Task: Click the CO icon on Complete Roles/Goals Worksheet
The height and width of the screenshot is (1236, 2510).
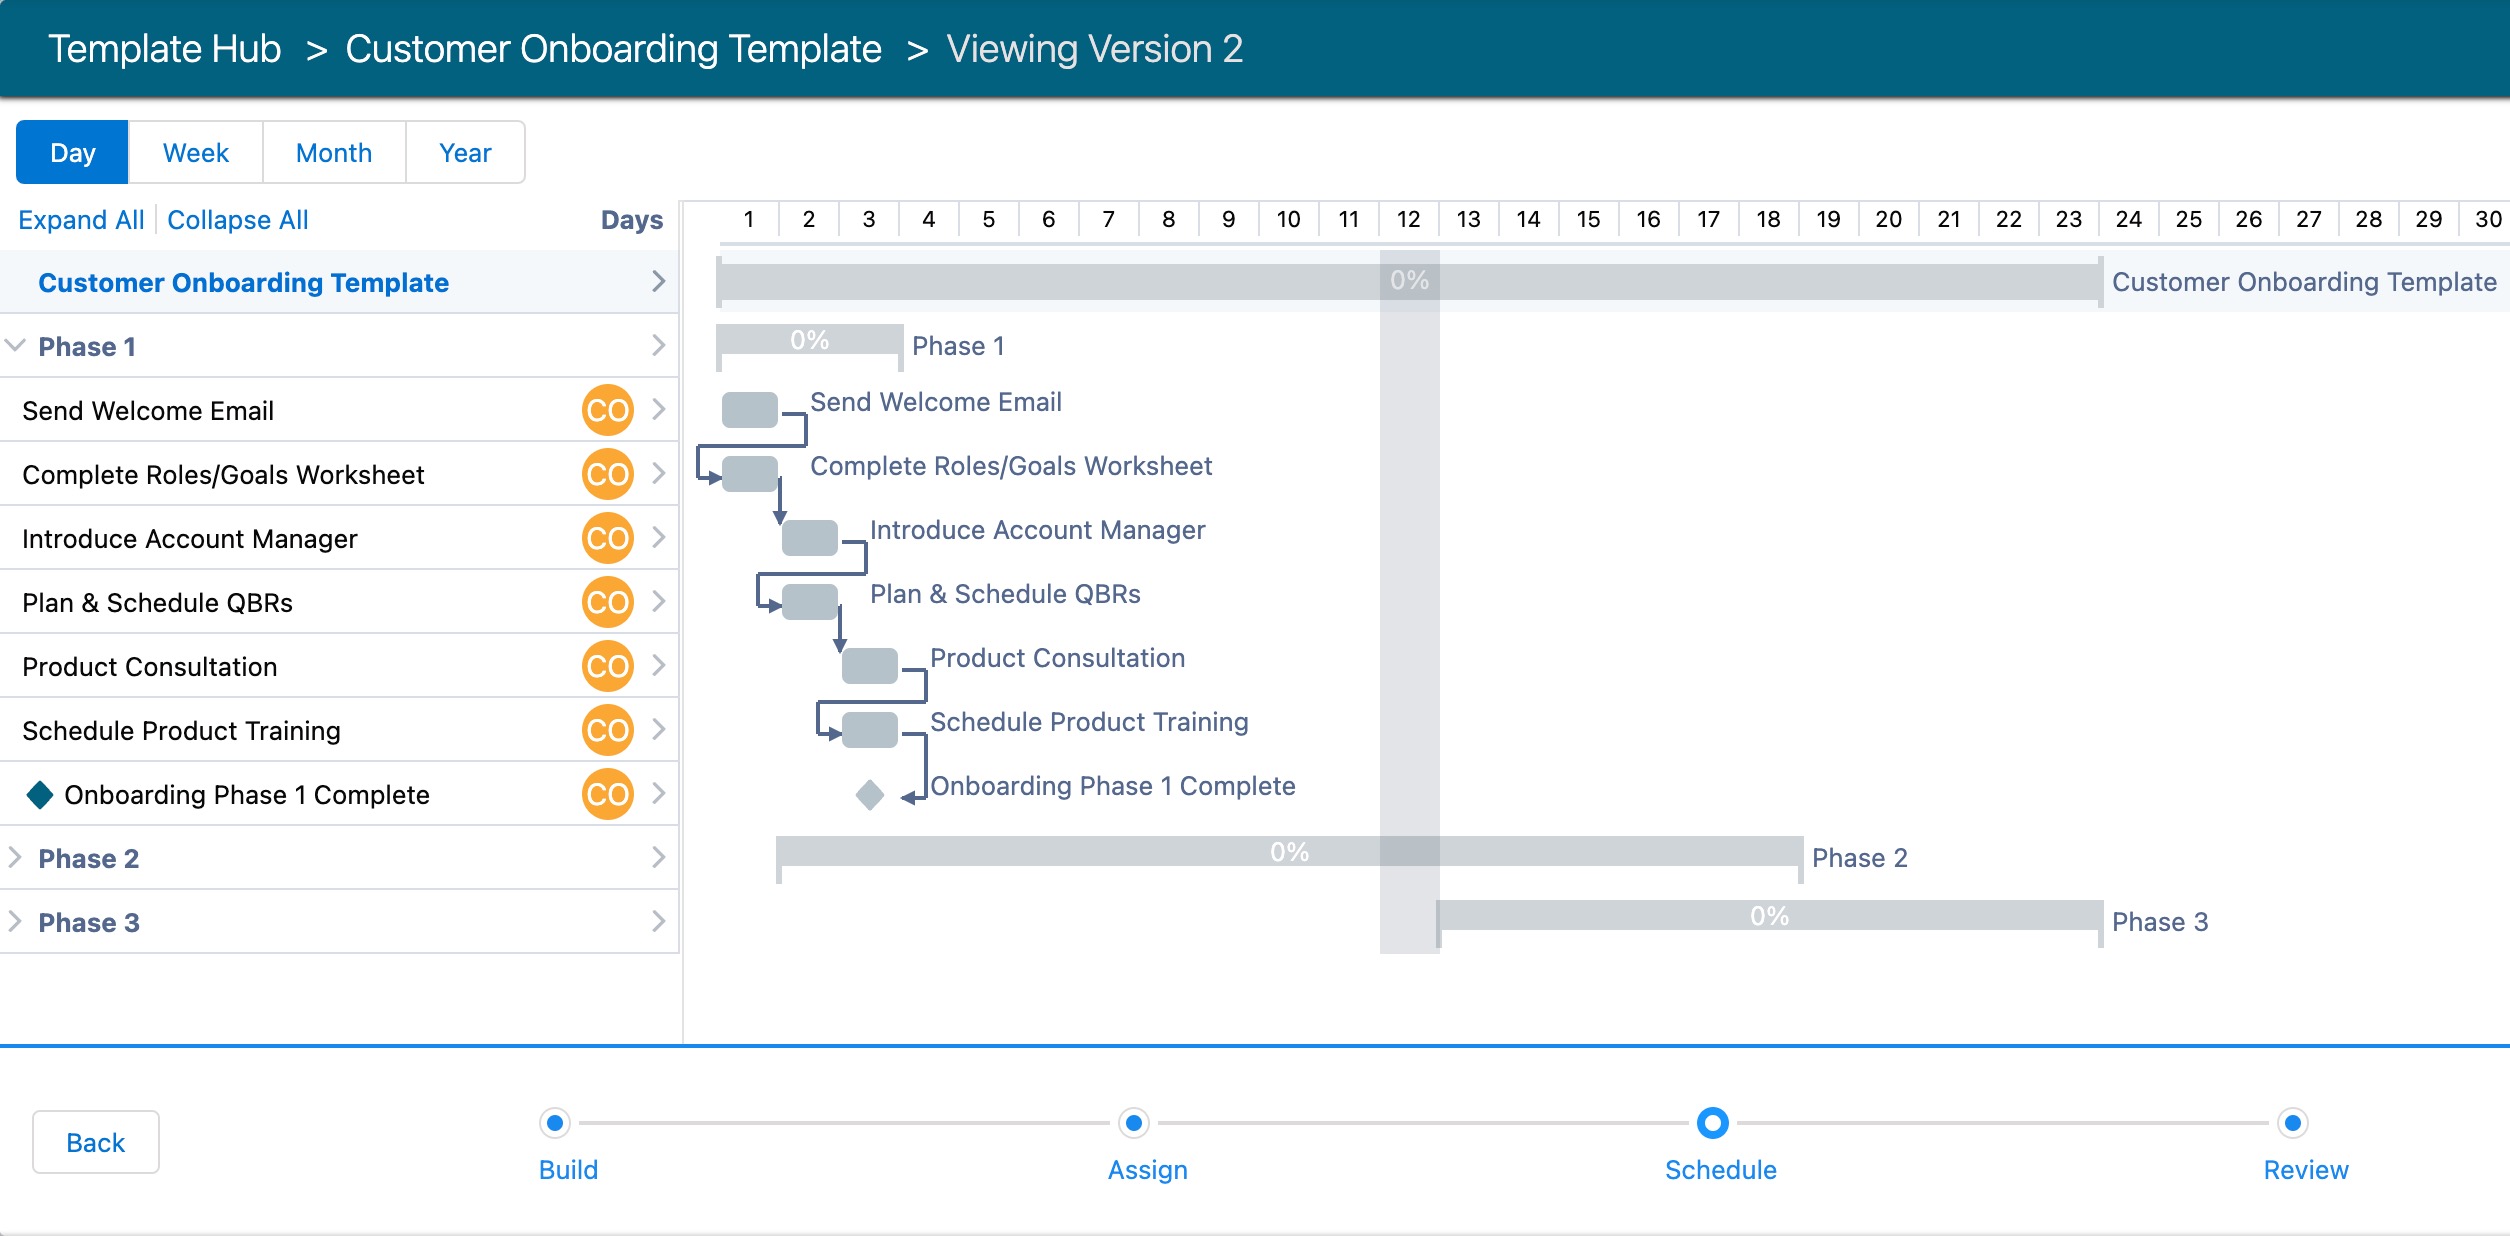Action: 608,474
